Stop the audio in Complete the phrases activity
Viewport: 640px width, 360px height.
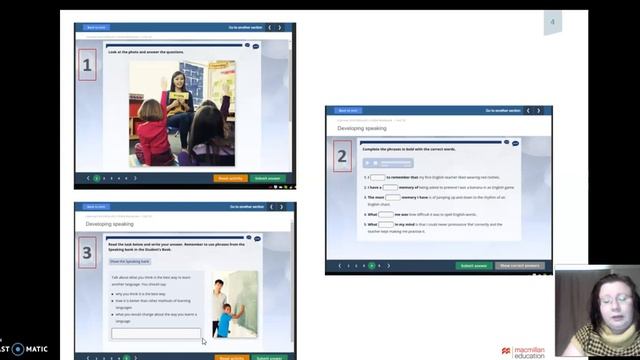click(375, 163)
